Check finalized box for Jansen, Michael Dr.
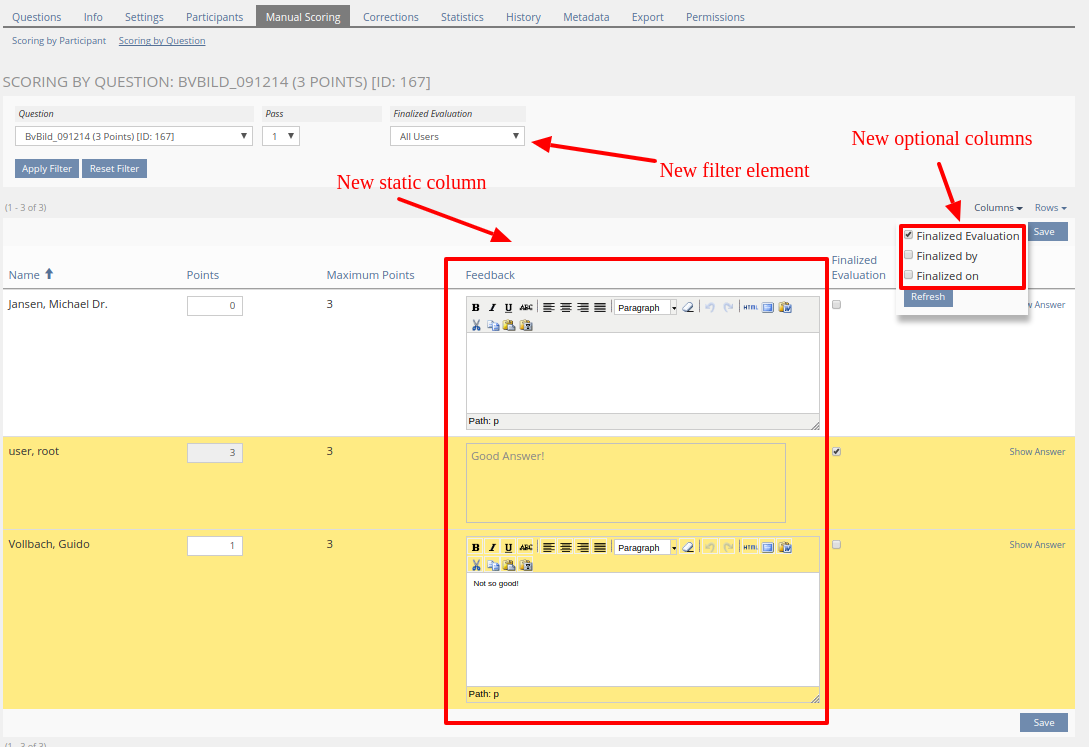This screenshot has width=1089, height=747. point(836,305)
